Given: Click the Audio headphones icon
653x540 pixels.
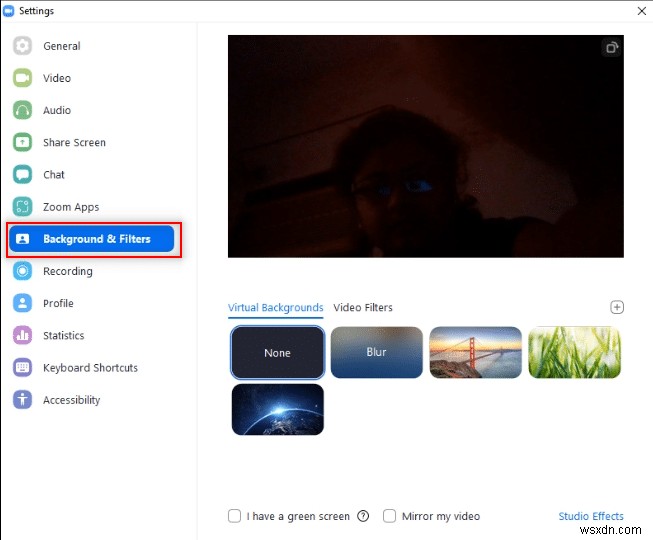Looking at the screenshot, I should 22,110.
